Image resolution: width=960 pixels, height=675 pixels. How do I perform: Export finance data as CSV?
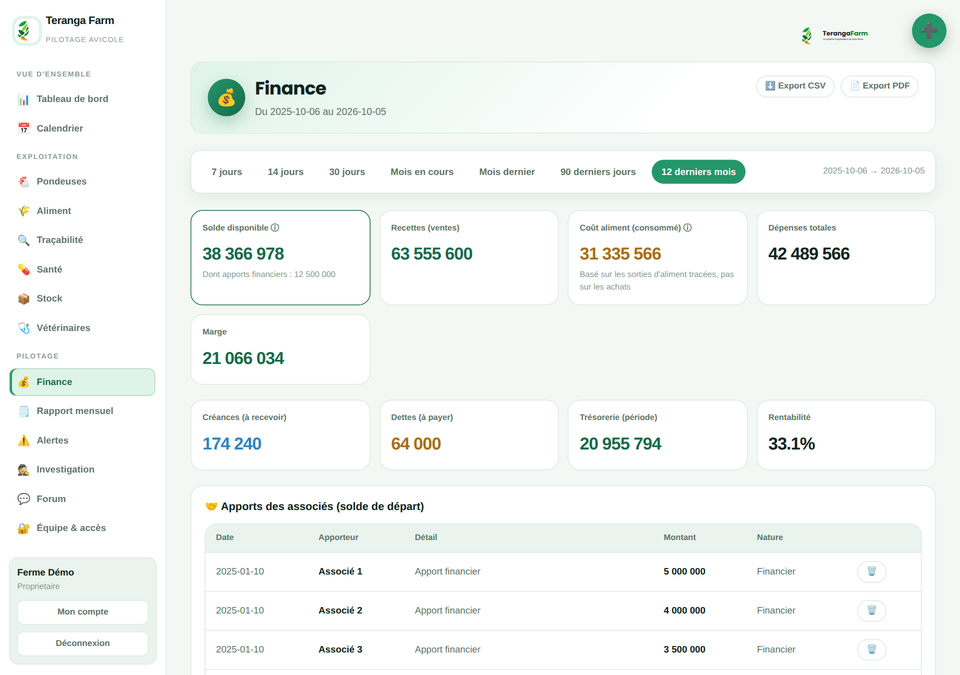[x=795, y=86]
